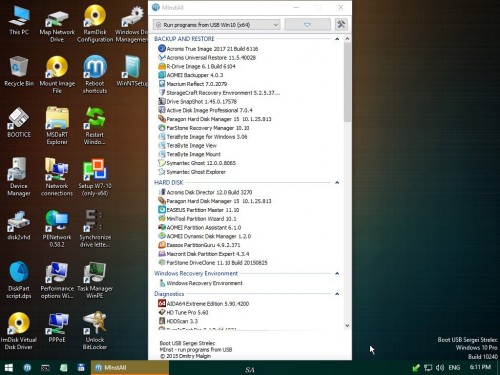Select Macrorit Disk Partition Expert entry
500x375 pixels.
coord(203,254)
